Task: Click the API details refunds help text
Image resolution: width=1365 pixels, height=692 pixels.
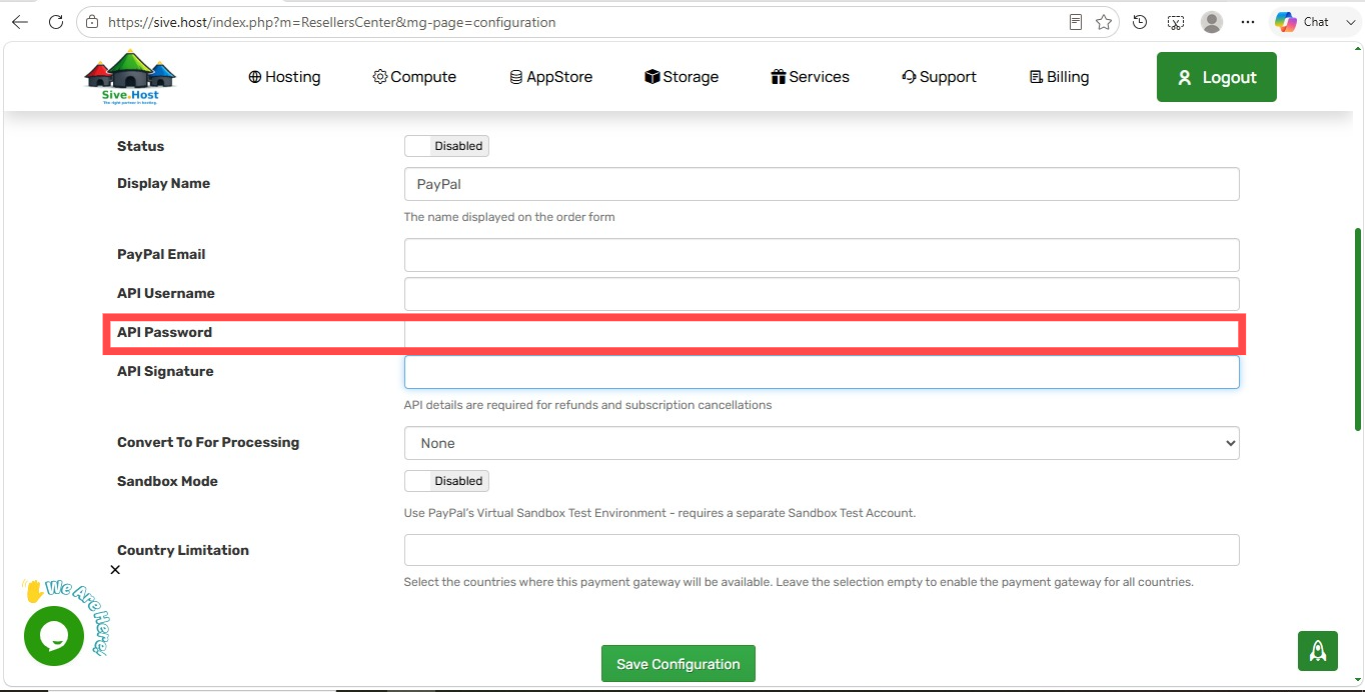Action: click(x=588, y=405)
